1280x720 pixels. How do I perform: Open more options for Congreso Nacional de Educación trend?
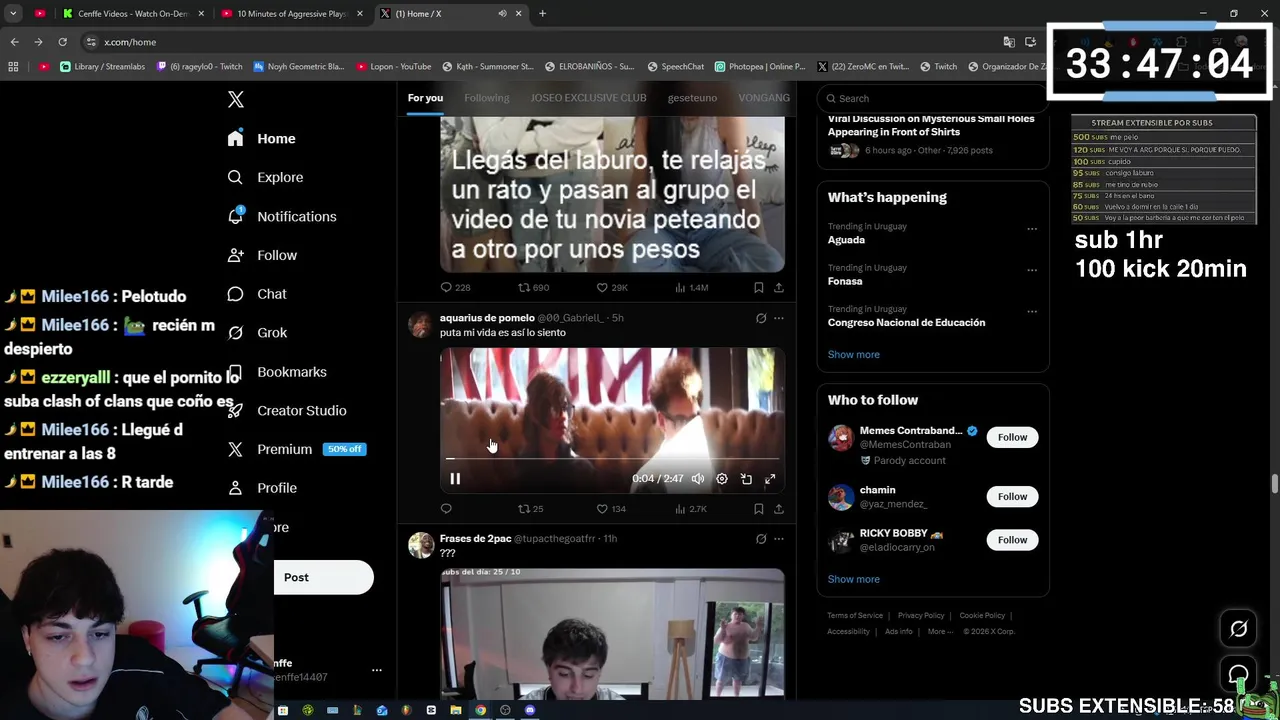click(x=1032, y=311)
